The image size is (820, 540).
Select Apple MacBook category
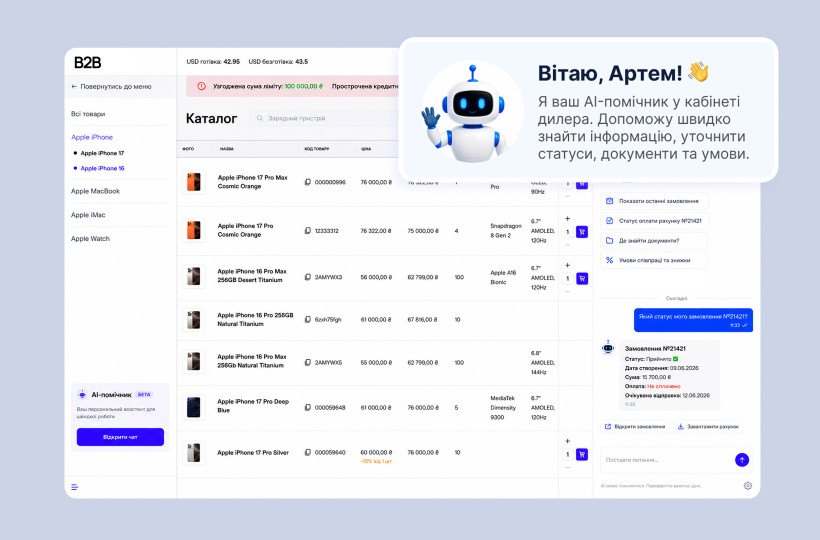tap(95, 191)
